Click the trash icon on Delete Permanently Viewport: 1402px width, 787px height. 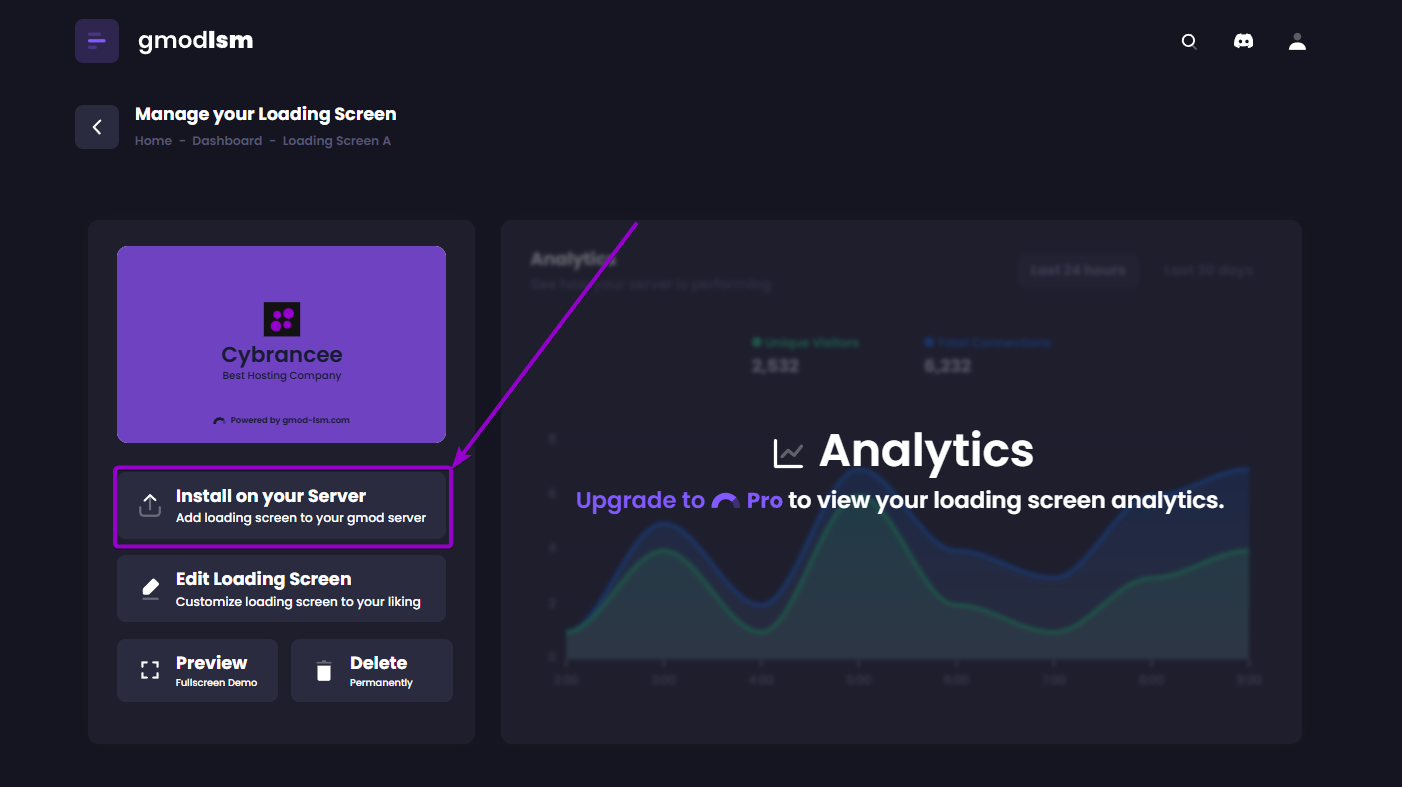(323, 670)
